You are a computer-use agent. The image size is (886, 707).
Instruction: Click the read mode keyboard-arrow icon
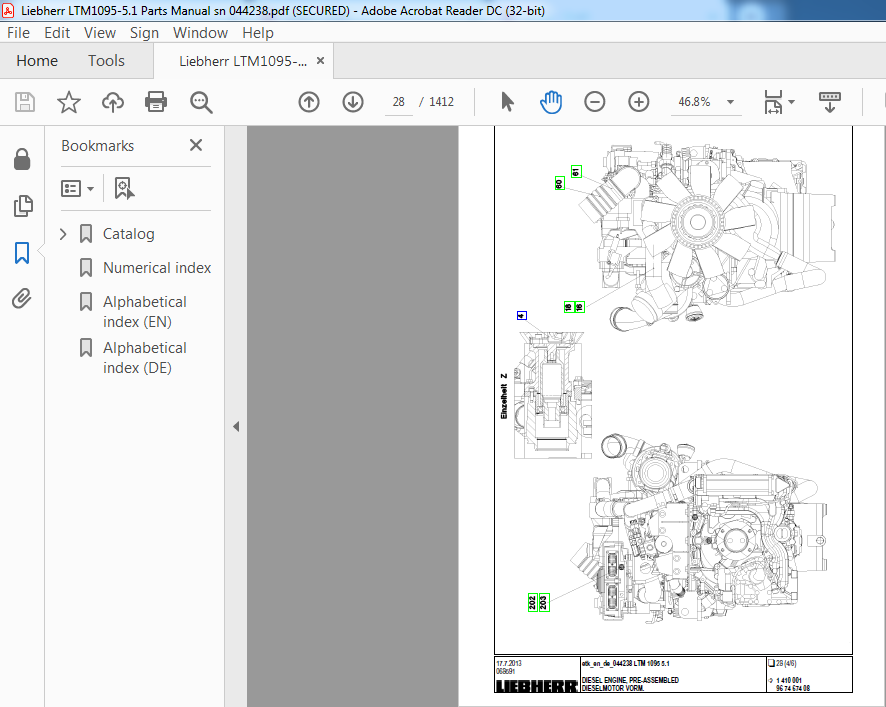point(829,102)
